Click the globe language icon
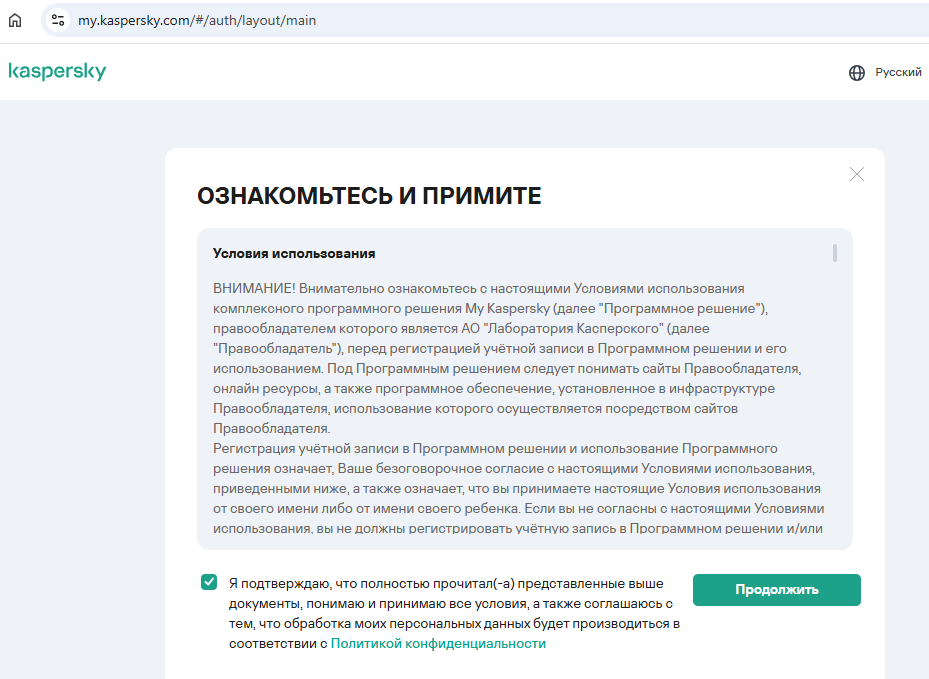Screen dimensions: 929x679 click(x=857, y=72)
